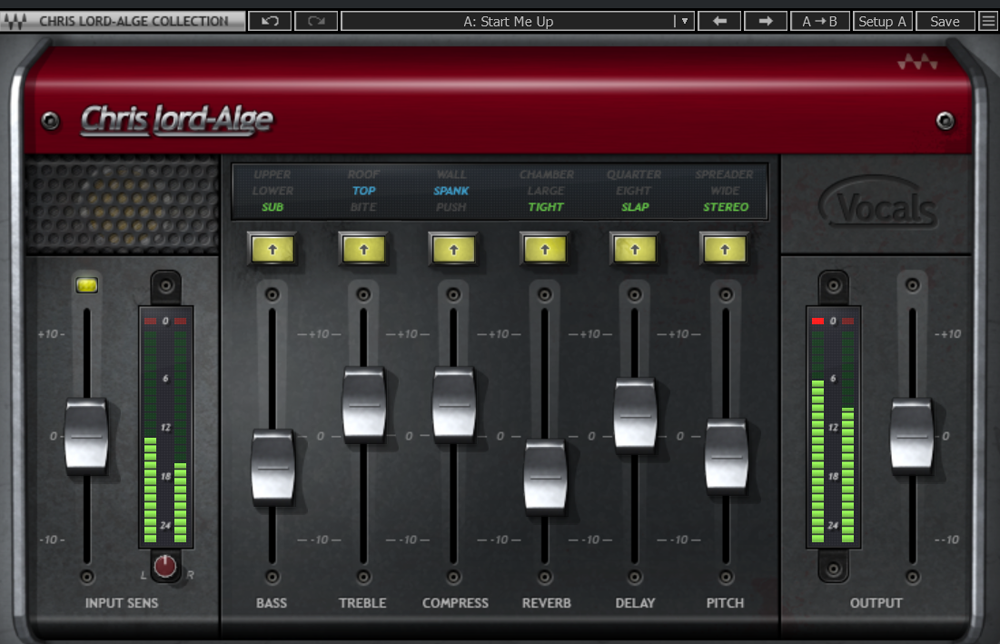Select EIGHT delay mode text
The width and height of the screenshot is (1000, 644).
pyautogui.click(x=633, y=191)
